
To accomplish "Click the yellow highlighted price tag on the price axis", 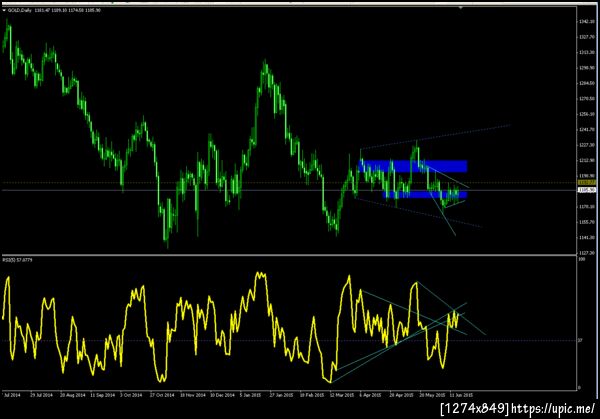I will coord(587,183).
